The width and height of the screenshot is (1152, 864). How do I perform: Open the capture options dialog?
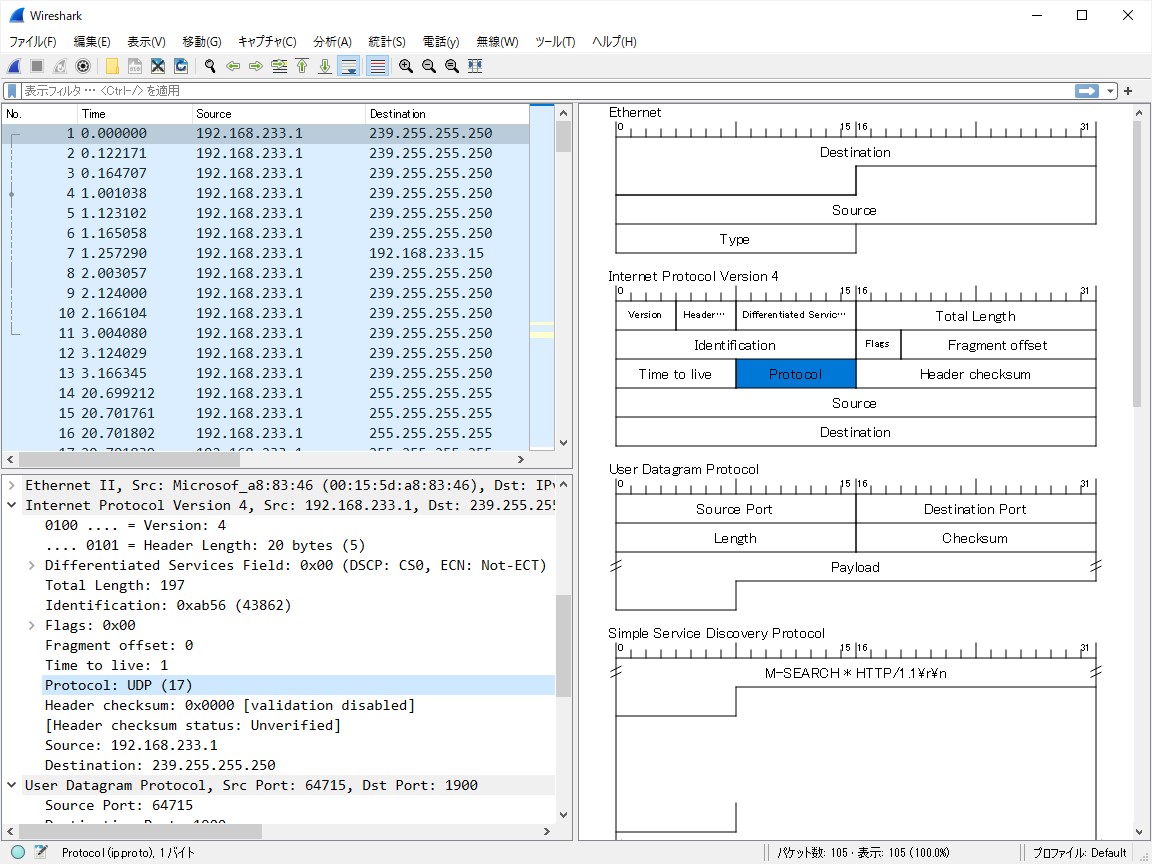82,66
